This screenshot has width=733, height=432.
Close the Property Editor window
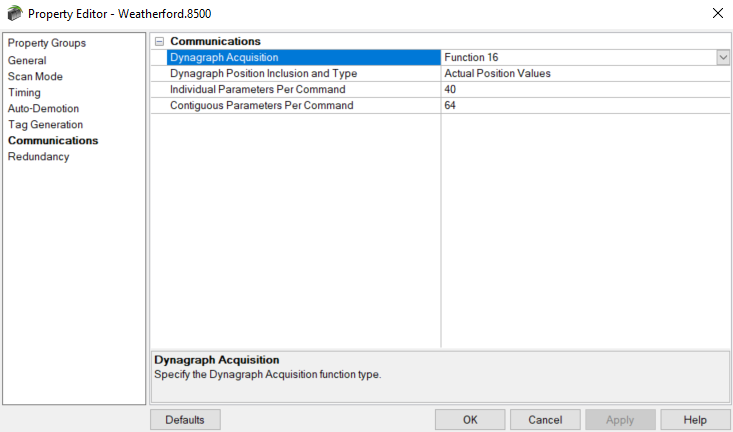(x=718, y=13)
